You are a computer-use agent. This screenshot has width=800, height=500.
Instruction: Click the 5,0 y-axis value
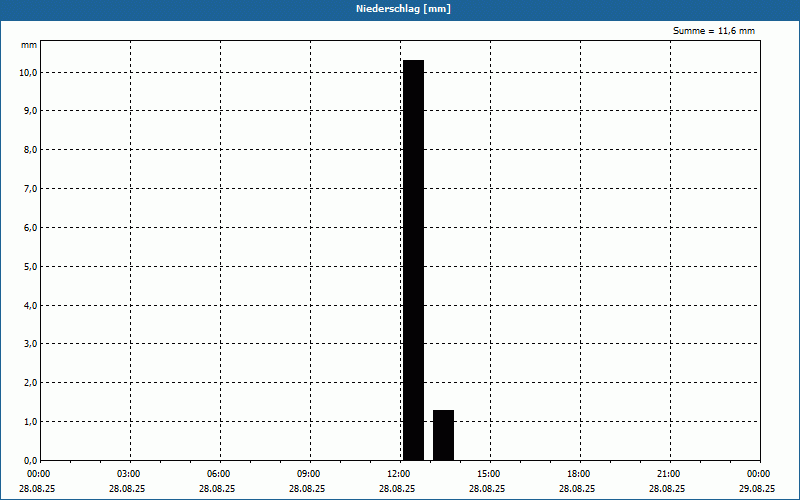click(31, 266)
